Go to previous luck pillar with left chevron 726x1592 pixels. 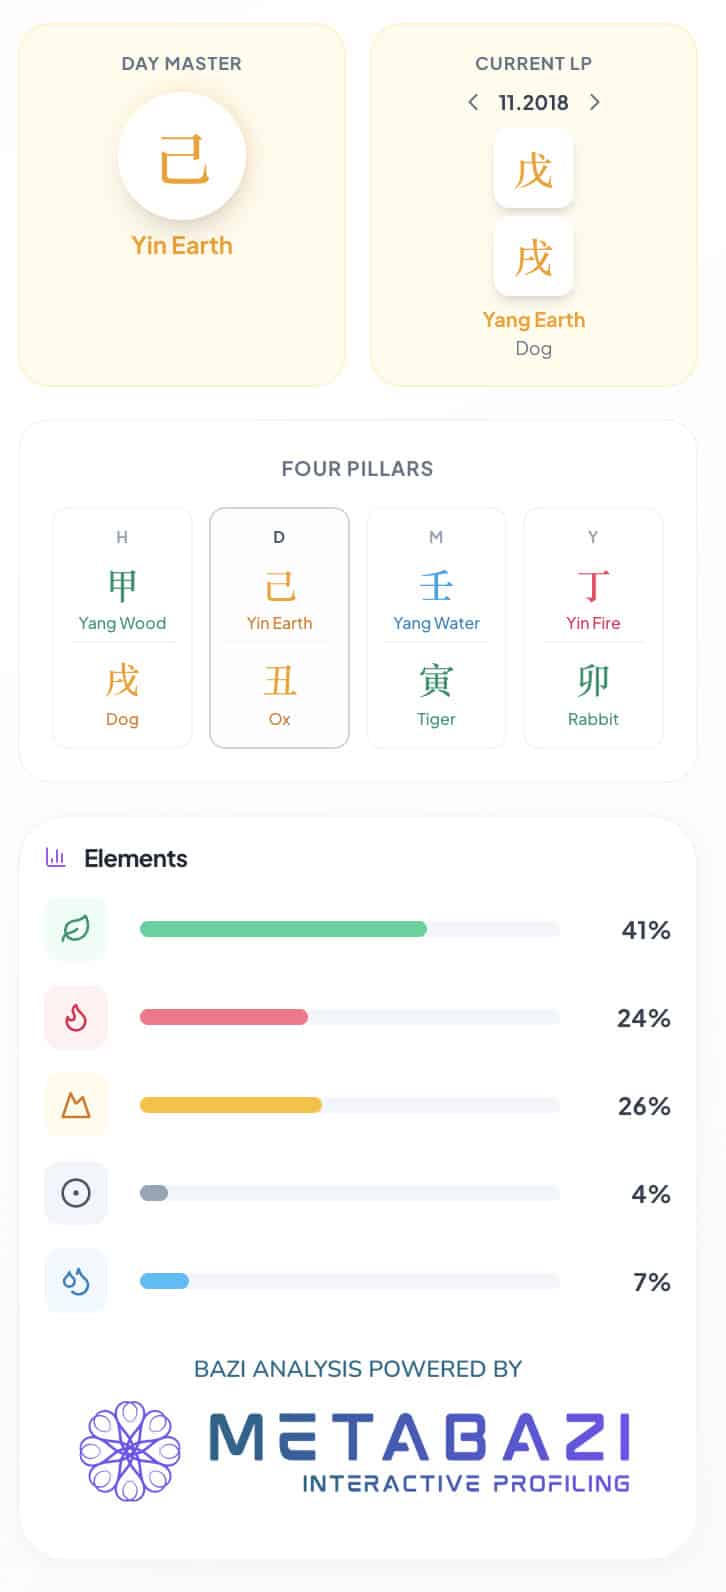click(473, 102)
